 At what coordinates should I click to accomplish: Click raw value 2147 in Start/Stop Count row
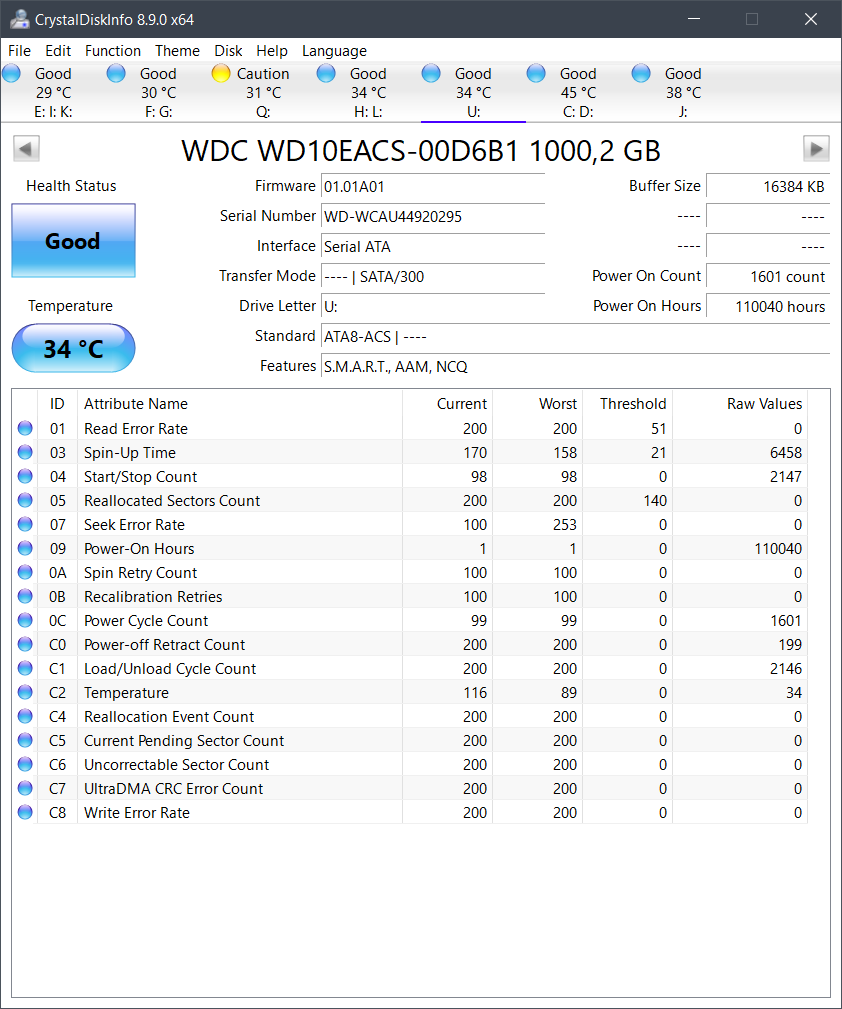click(785, 476)
